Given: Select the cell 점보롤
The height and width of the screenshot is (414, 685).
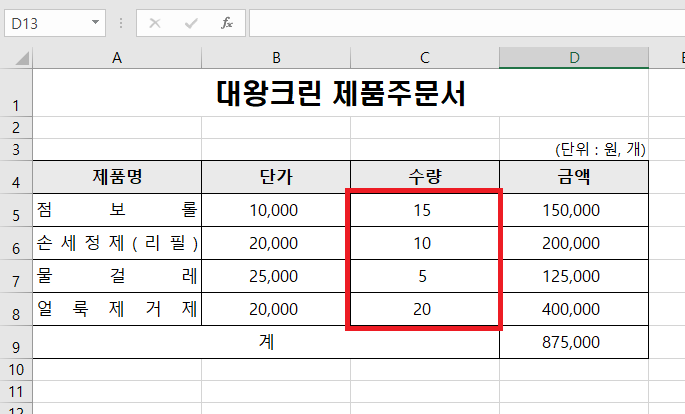Looking at the screenshot, I should click(x=117, y=210).
